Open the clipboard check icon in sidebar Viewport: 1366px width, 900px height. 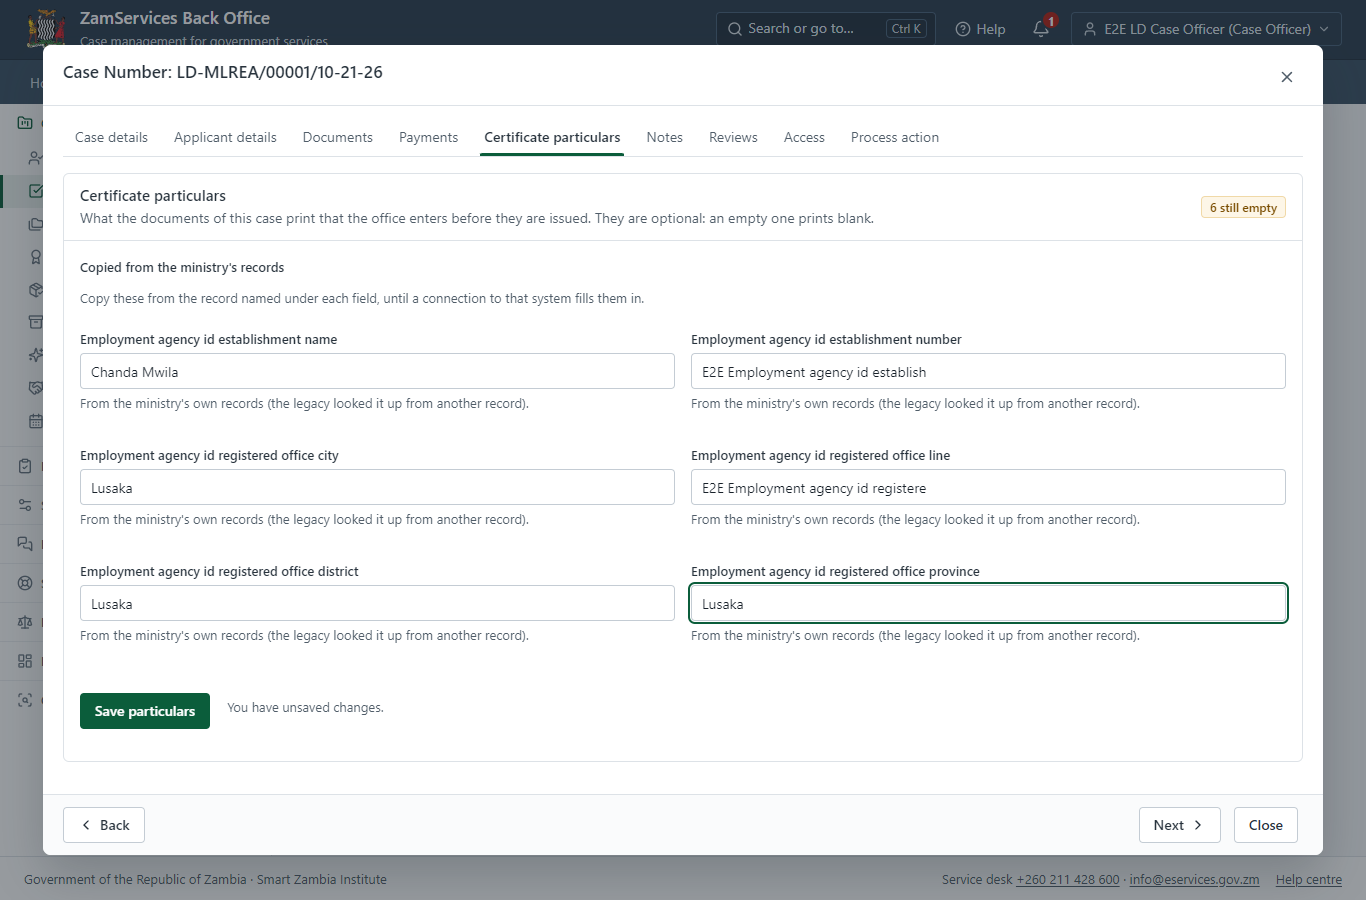coord(25,466)
